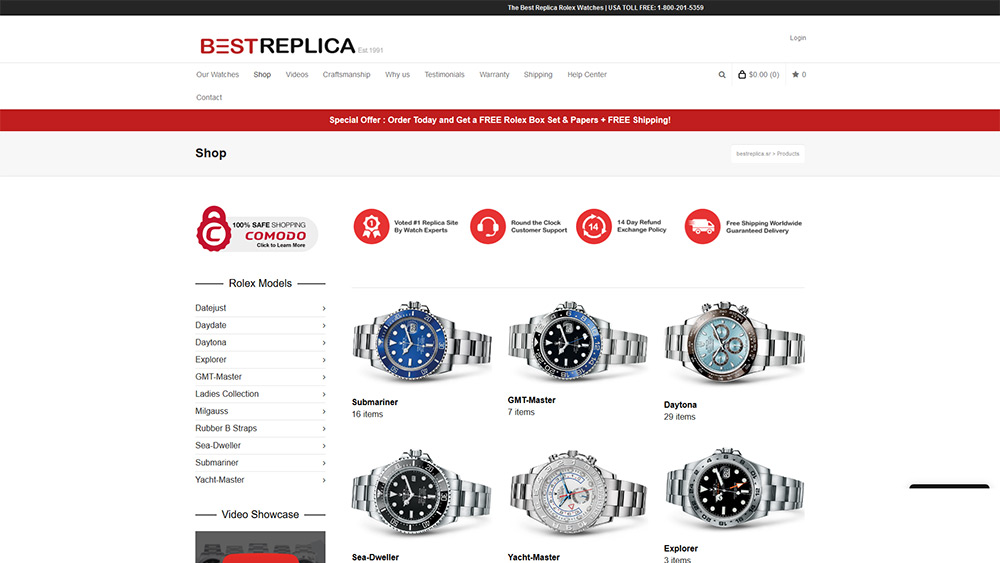This screenshot has width=1000, height=563.
Task: Select Ladies Collection in Rolex Models
Action: tap(227, 394)
